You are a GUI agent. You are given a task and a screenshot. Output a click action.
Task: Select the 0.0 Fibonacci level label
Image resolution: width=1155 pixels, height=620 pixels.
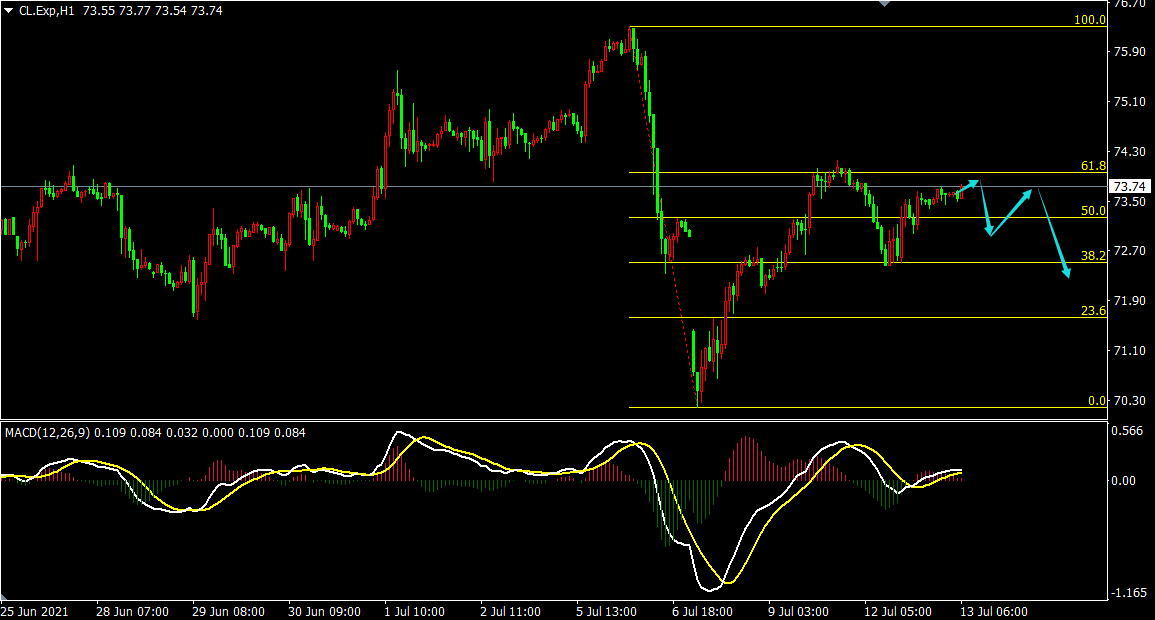point(1097,401)
